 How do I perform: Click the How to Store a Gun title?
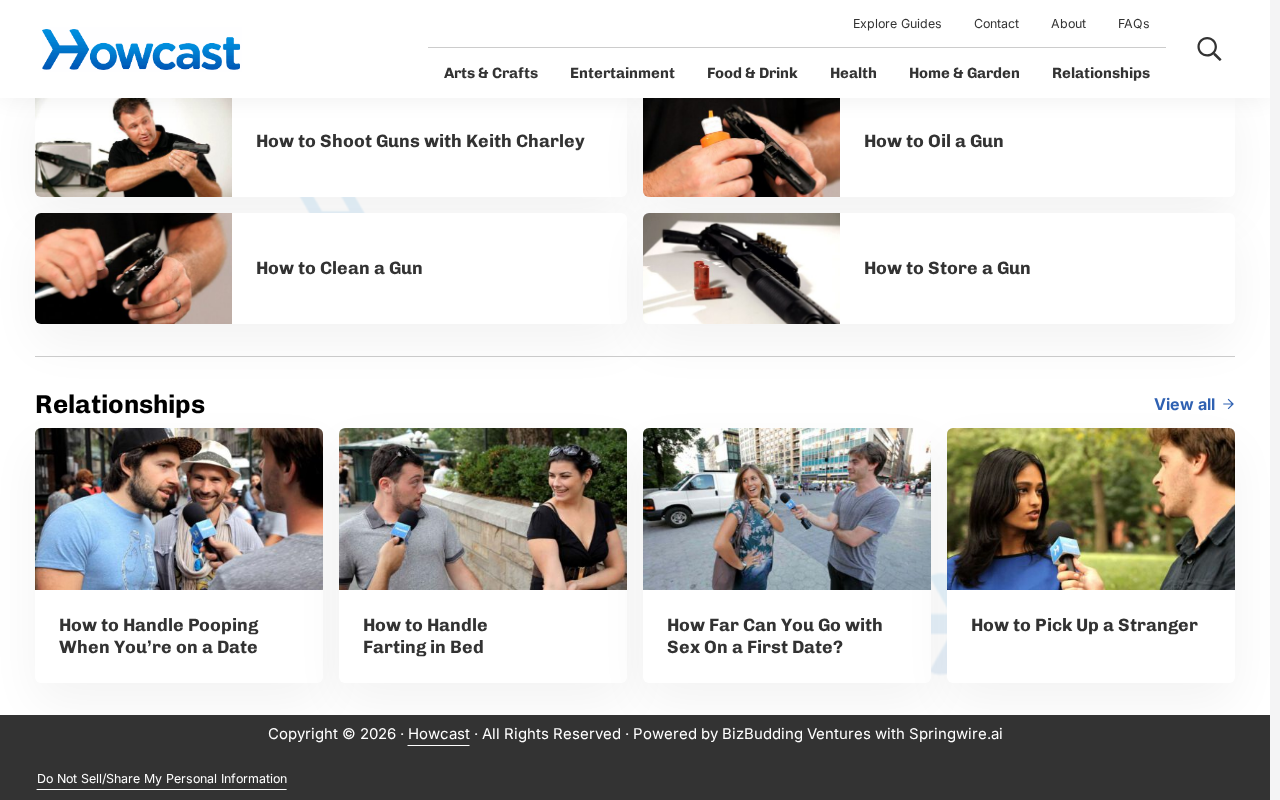947,268
